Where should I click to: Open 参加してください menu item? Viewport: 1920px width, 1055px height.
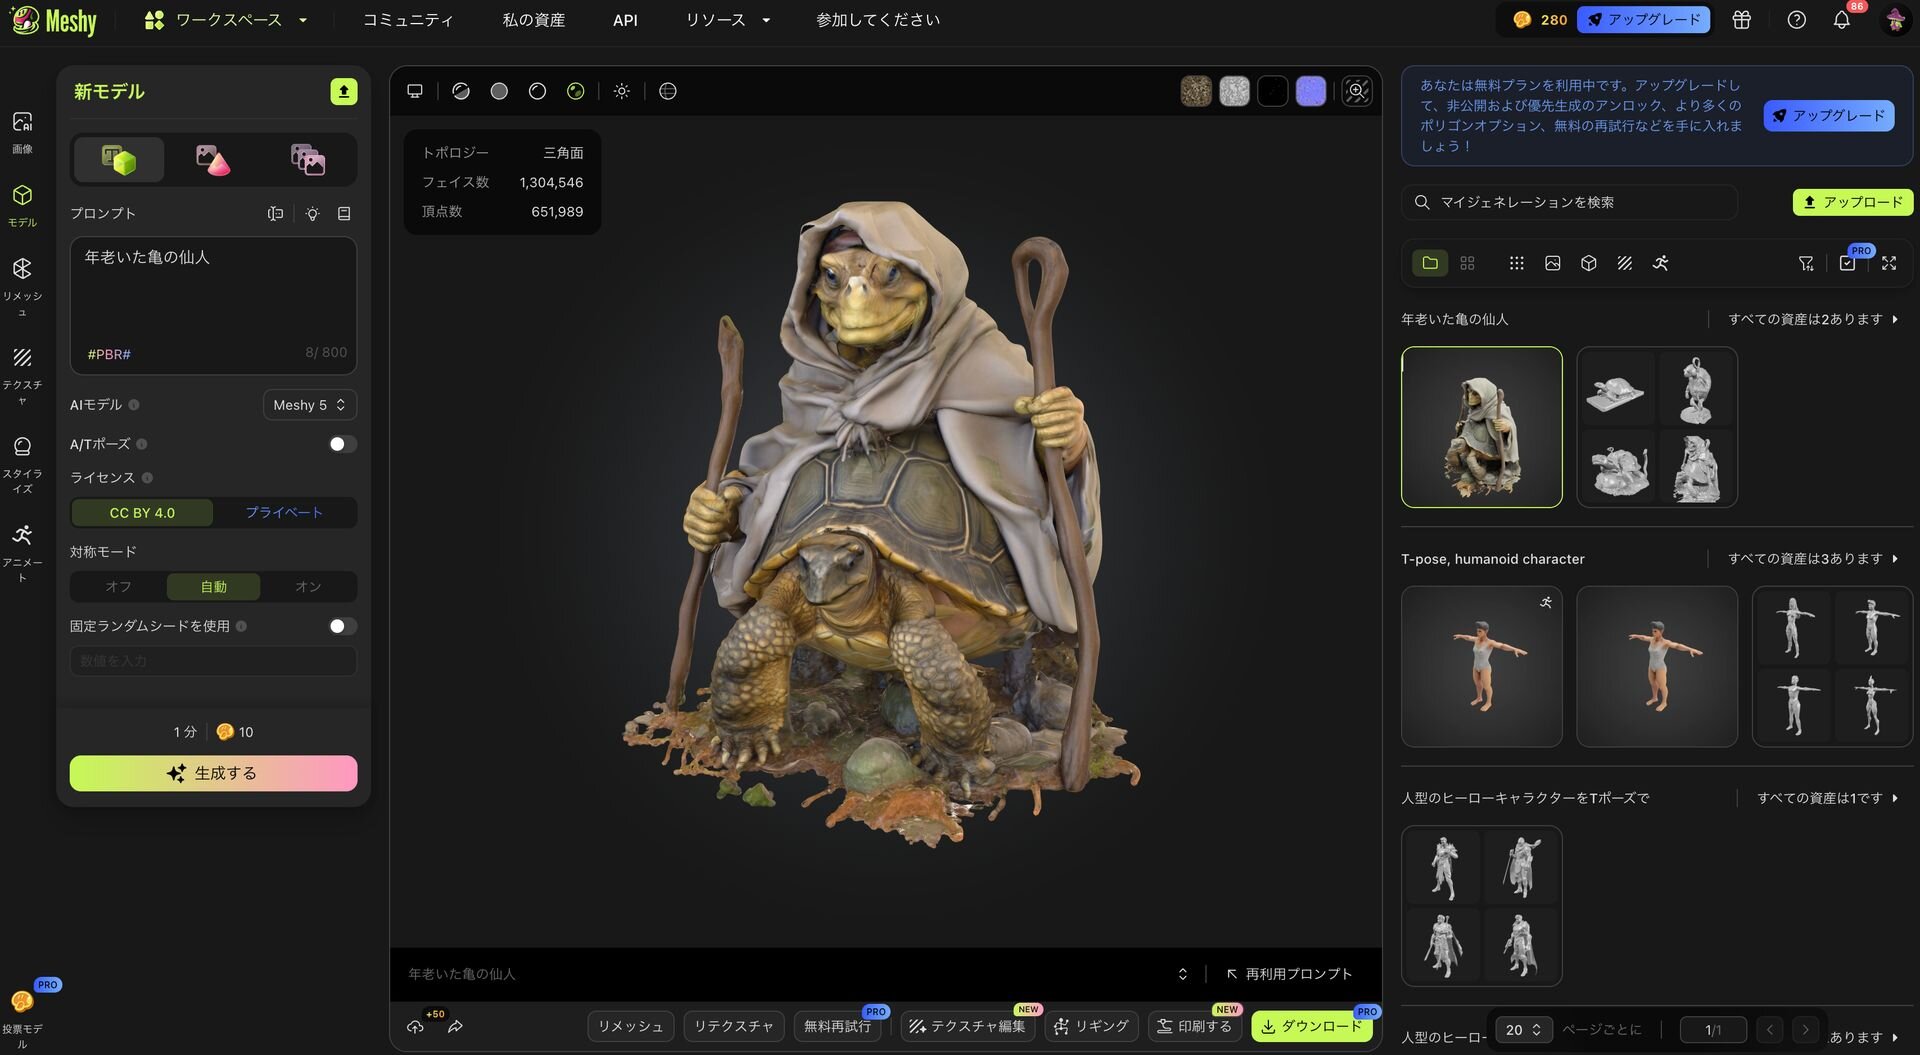click(x=878, y=20)
